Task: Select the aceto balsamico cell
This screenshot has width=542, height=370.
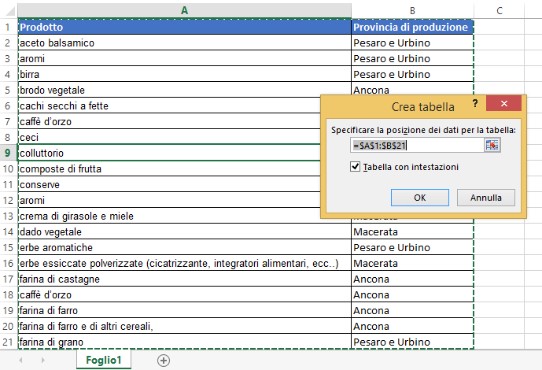Action: (x=185, y=43)
